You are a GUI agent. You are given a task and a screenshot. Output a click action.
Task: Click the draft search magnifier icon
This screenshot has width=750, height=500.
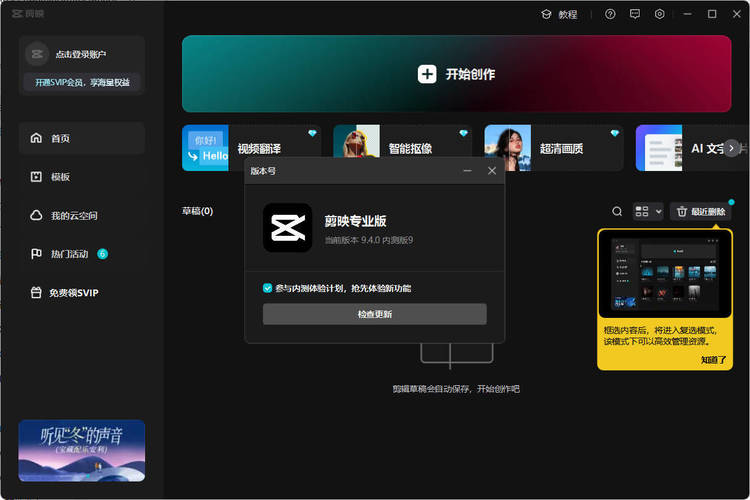tap(617, 211)
